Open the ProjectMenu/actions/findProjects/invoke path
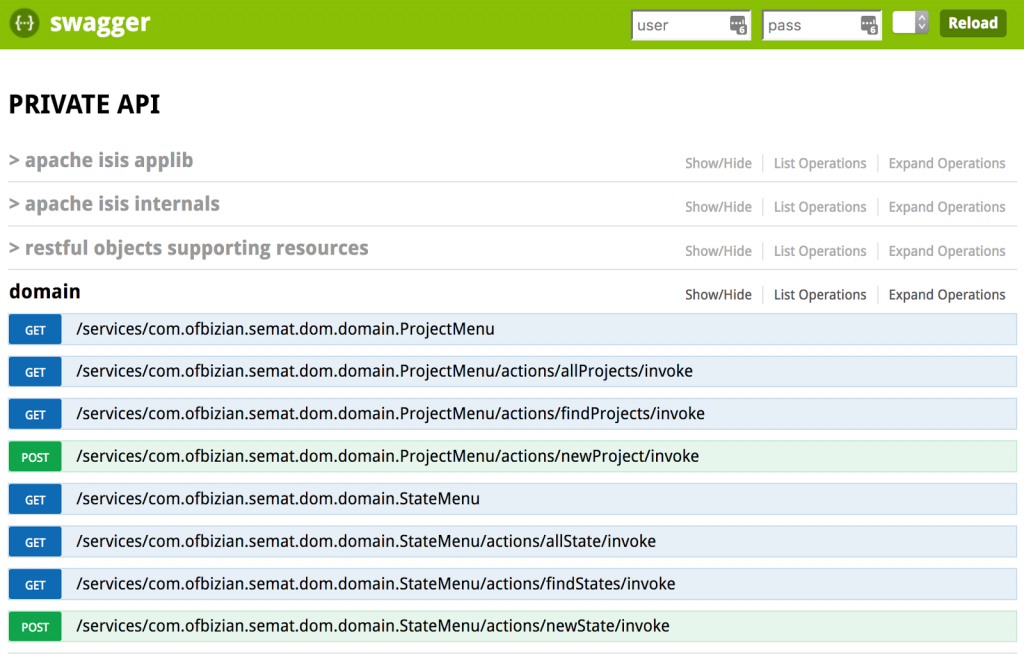Screen dimensions: 1024x661 coord(391,413)
